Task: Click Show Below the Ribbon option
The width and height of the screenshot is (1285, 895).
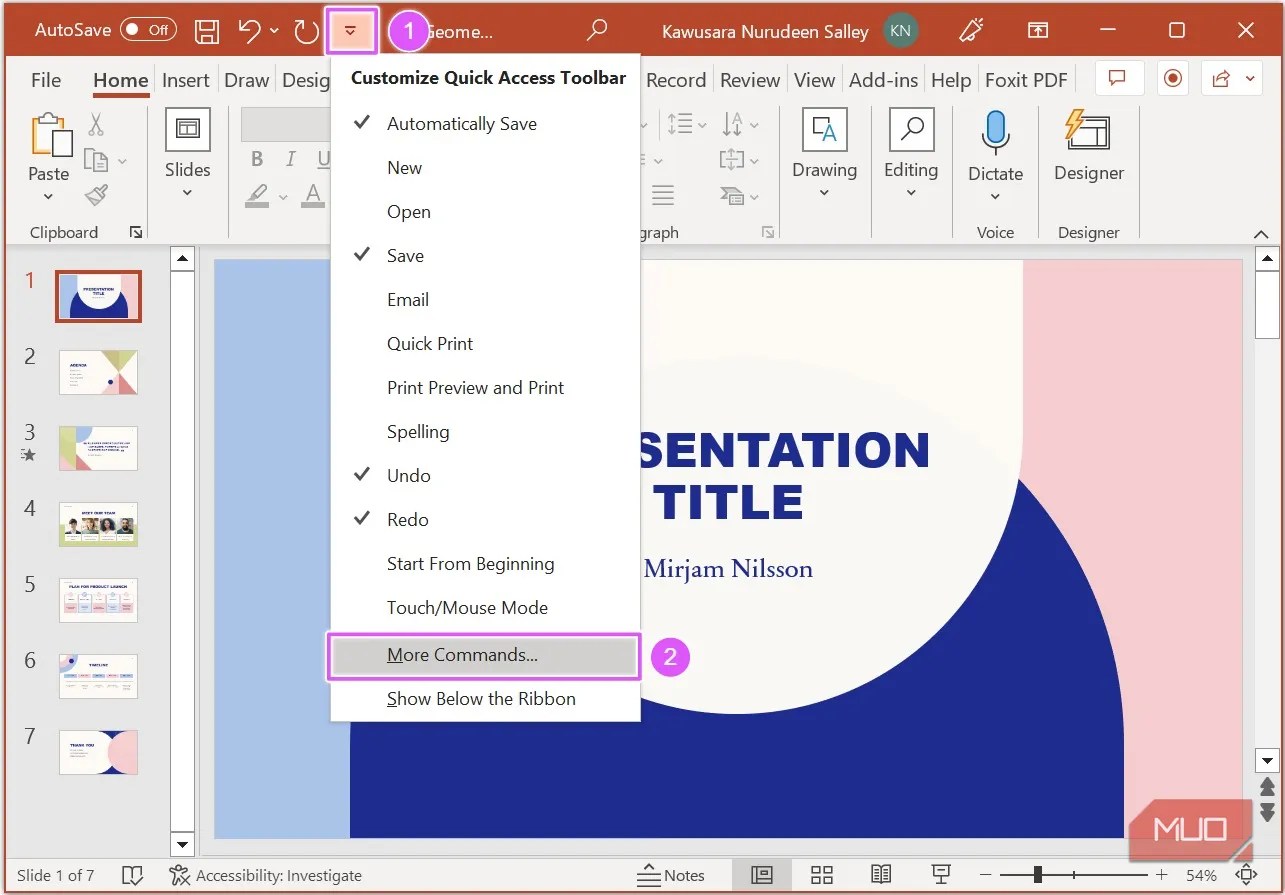Action: point(481,699)
